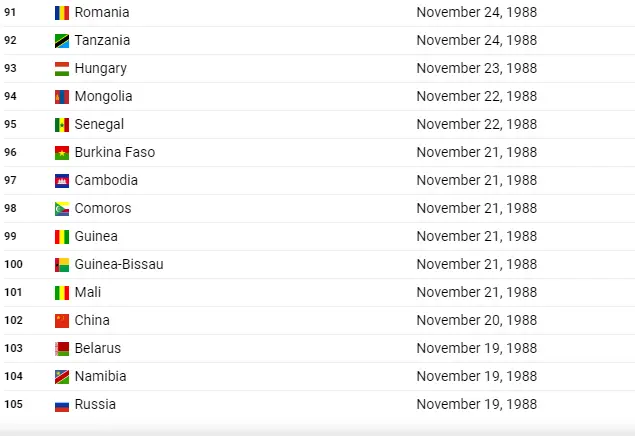Screen dimensions: 635x436
Task: Click China's date November 20, 1988
Action: click(x=477, y=320)
